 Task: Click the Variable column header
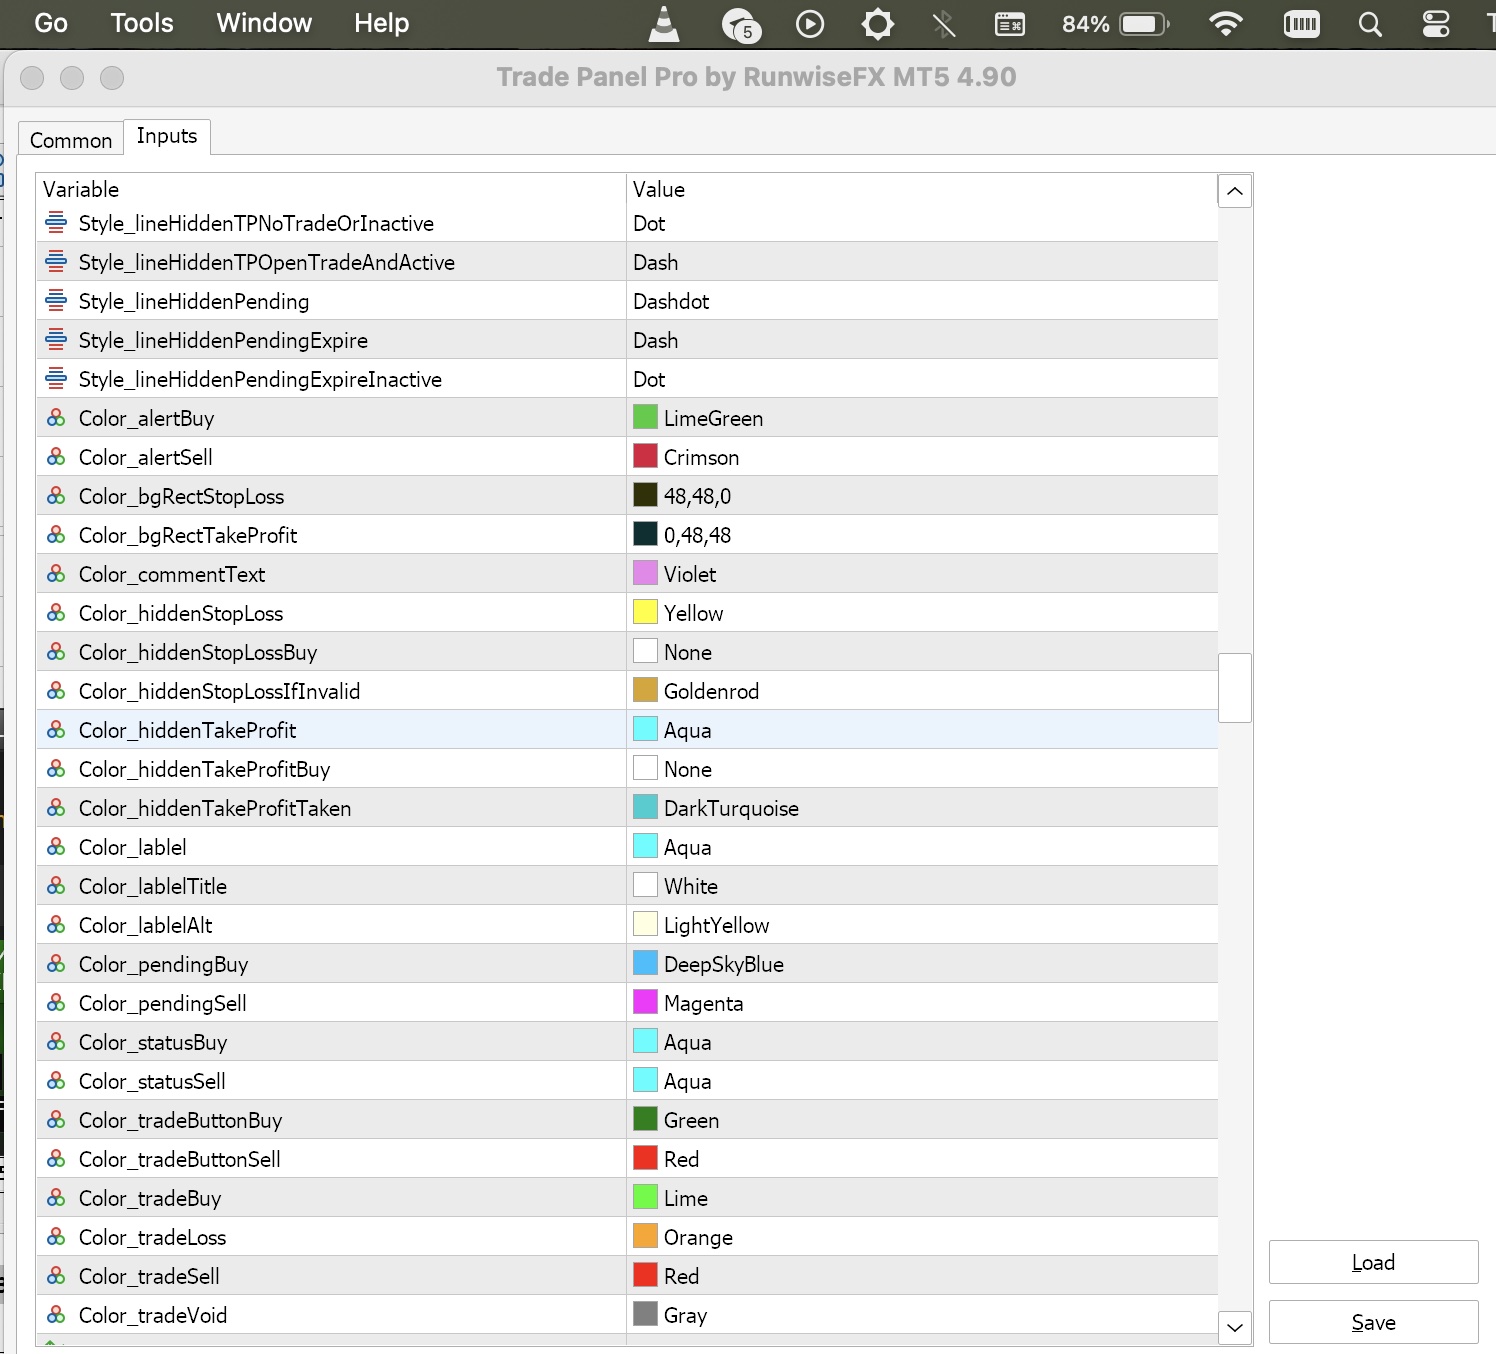tap(332, 189)
